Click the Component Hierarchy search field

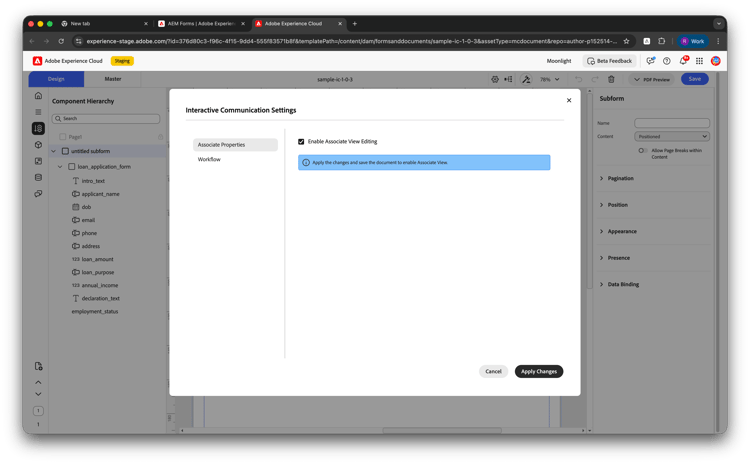click(x=106, y=118)
